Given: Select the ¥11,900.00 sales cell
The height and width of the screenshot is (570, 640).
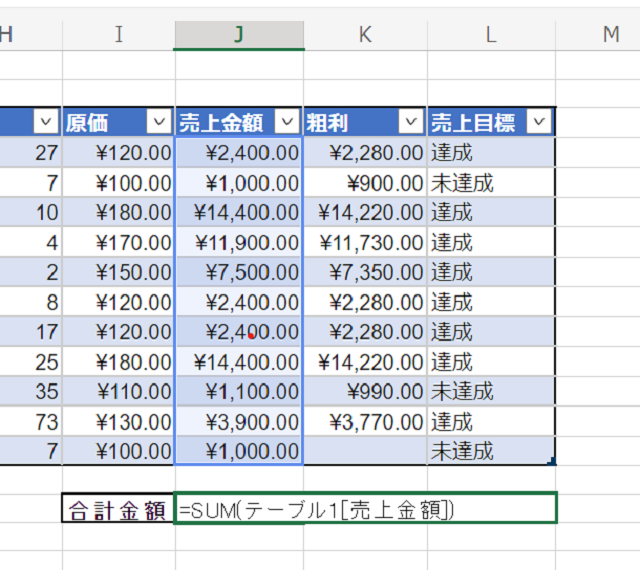Looking at the screenshot, I should click(239, 243).
